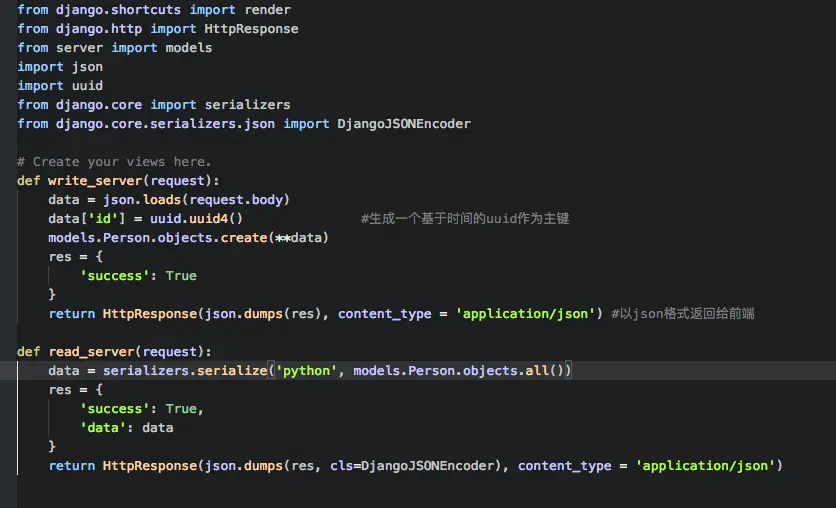Screen dimensions: 836x508
Task: Click 'True' in write_server's success entry
Action: (x=181, y=276)
